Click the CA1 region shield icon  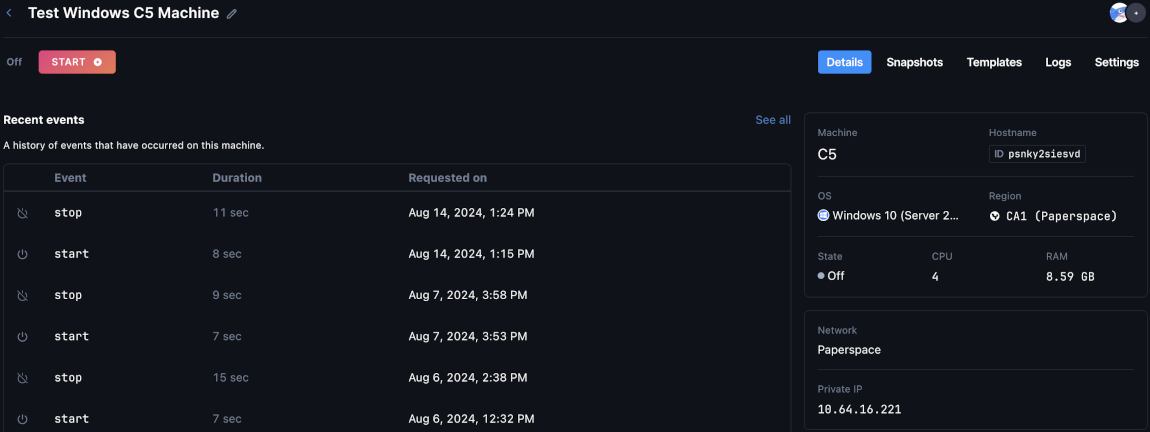pyautogui.click(x=995, y=216)
